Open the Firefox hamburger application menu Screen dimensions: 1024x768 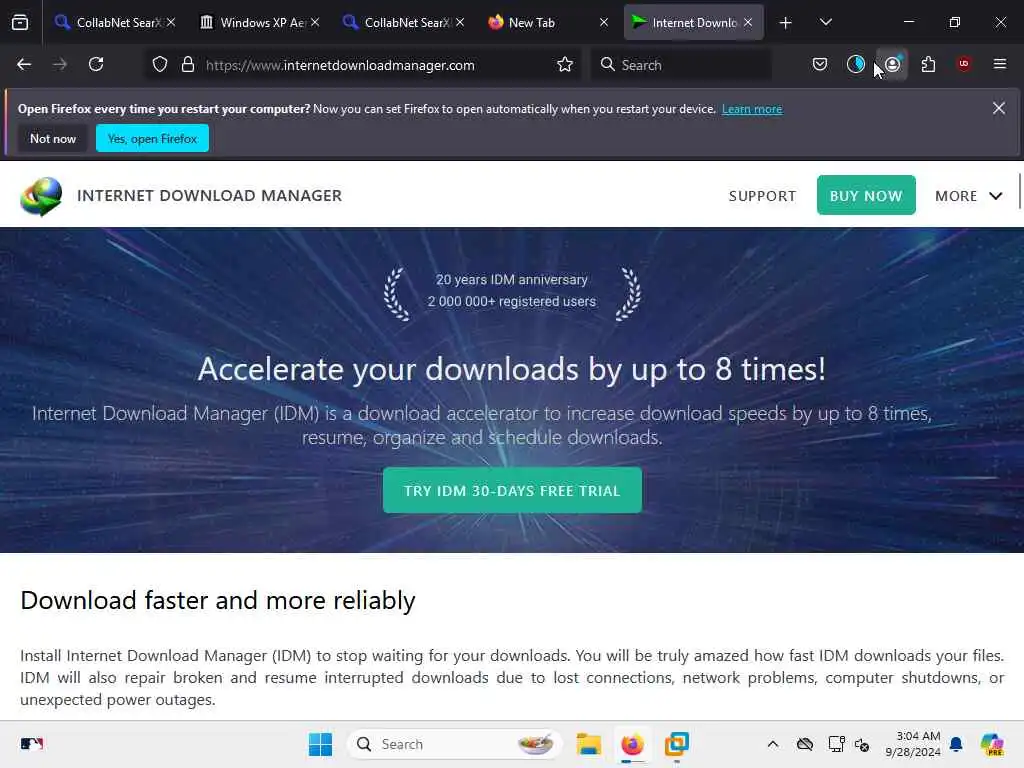pyautogui.click(x=1000, y=64)
